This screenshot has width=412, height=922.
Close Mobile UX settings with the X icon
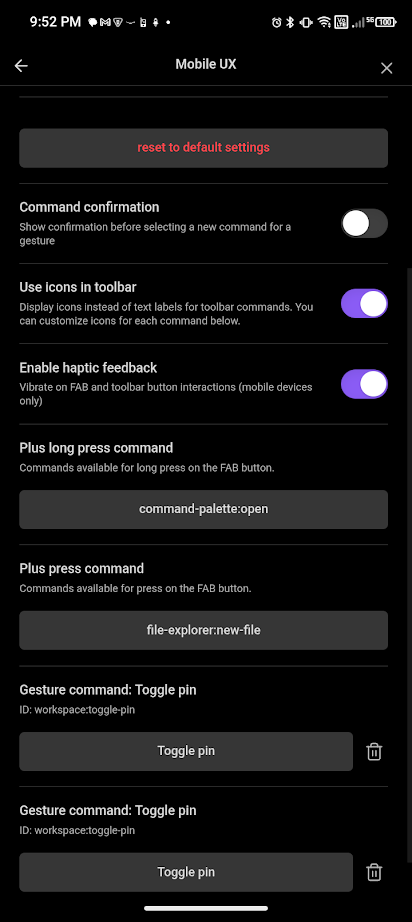click(386, 68)
